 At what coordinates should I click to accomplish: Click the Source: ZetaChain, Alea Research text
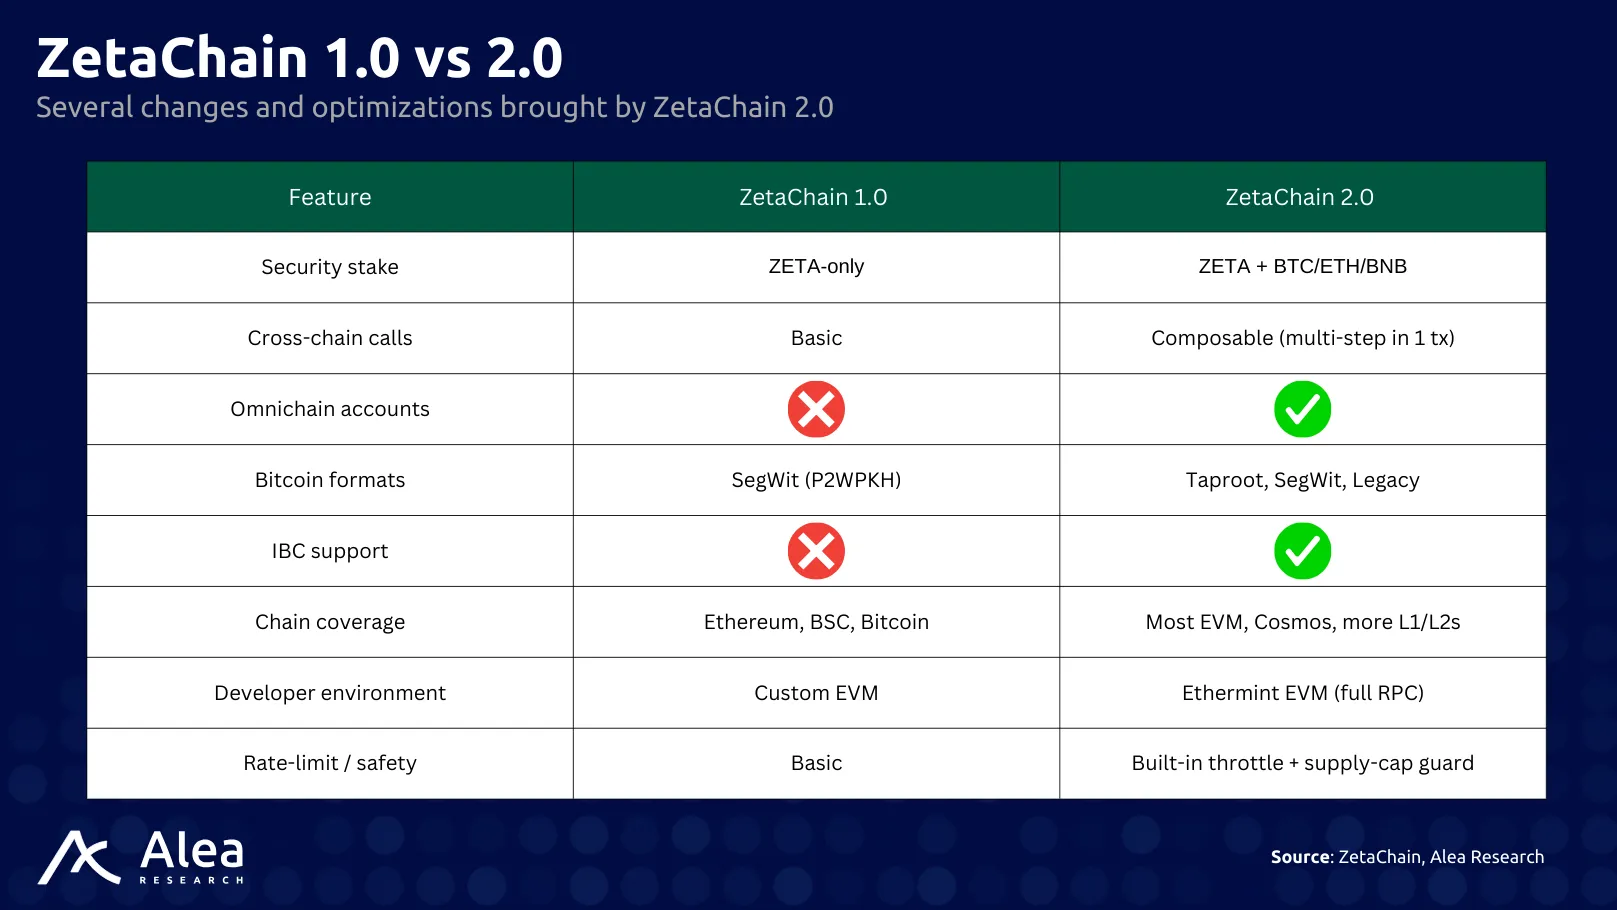click(1407, 857)
